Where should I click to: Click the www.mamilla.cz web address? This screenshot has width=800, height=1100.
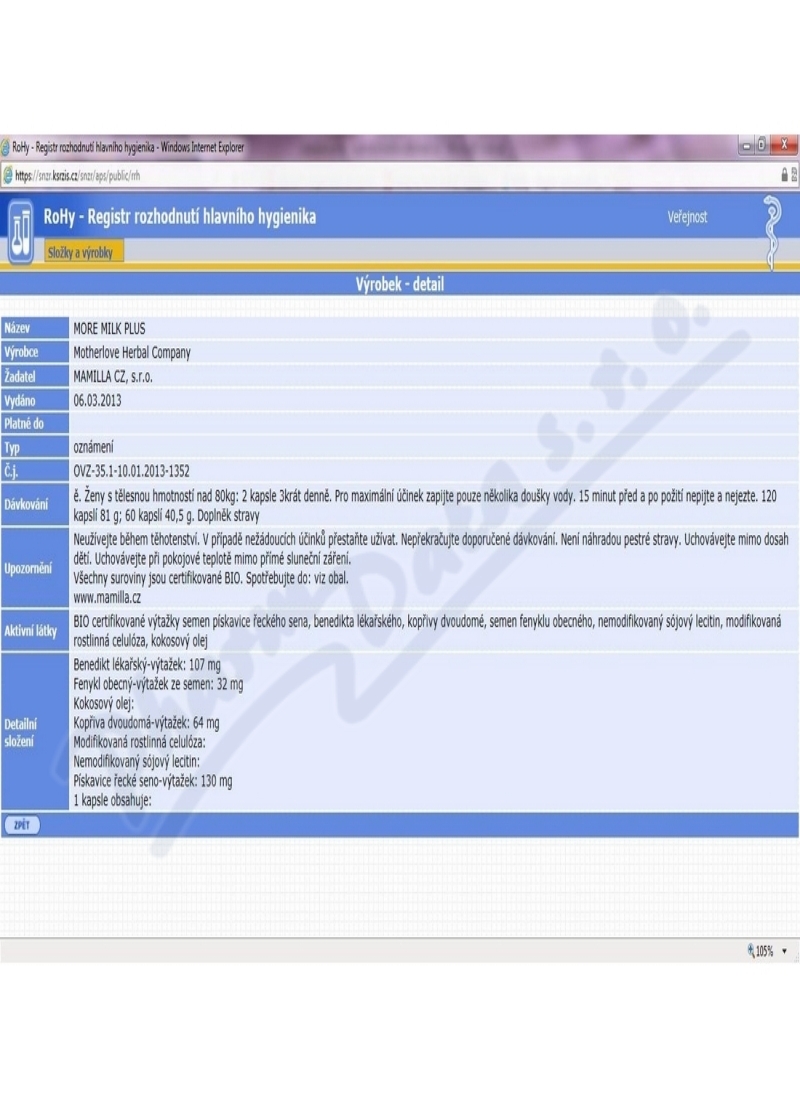(107, 596)
